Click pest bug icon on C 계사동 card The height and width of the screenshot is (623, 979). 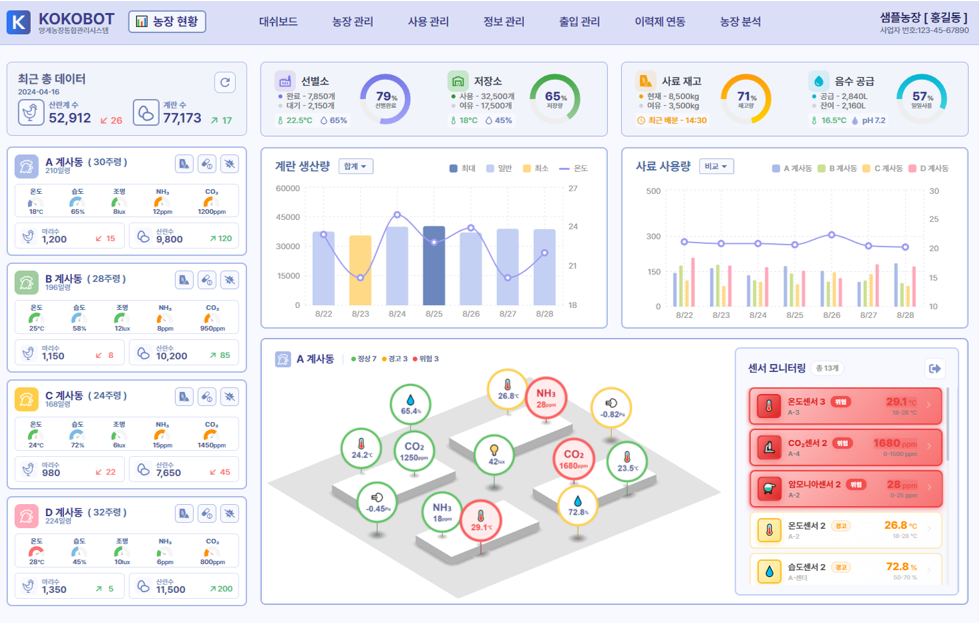point(230,397)
